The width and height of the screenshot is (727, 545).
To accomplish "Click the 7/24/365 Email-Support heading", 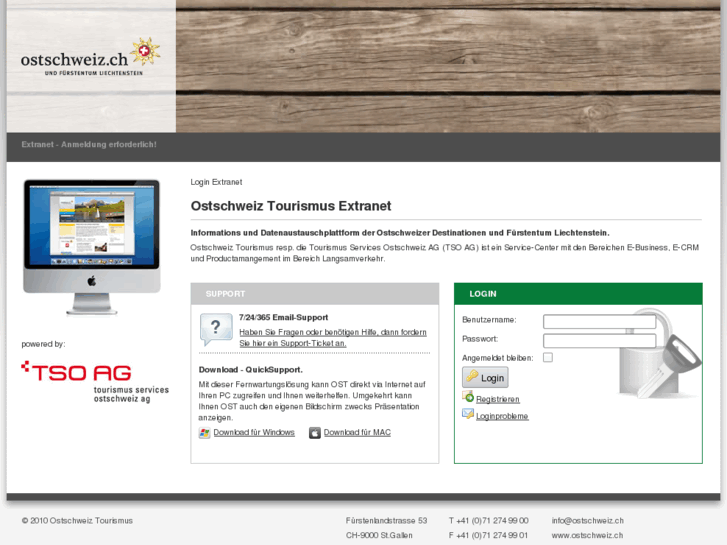I will point(283,317).
